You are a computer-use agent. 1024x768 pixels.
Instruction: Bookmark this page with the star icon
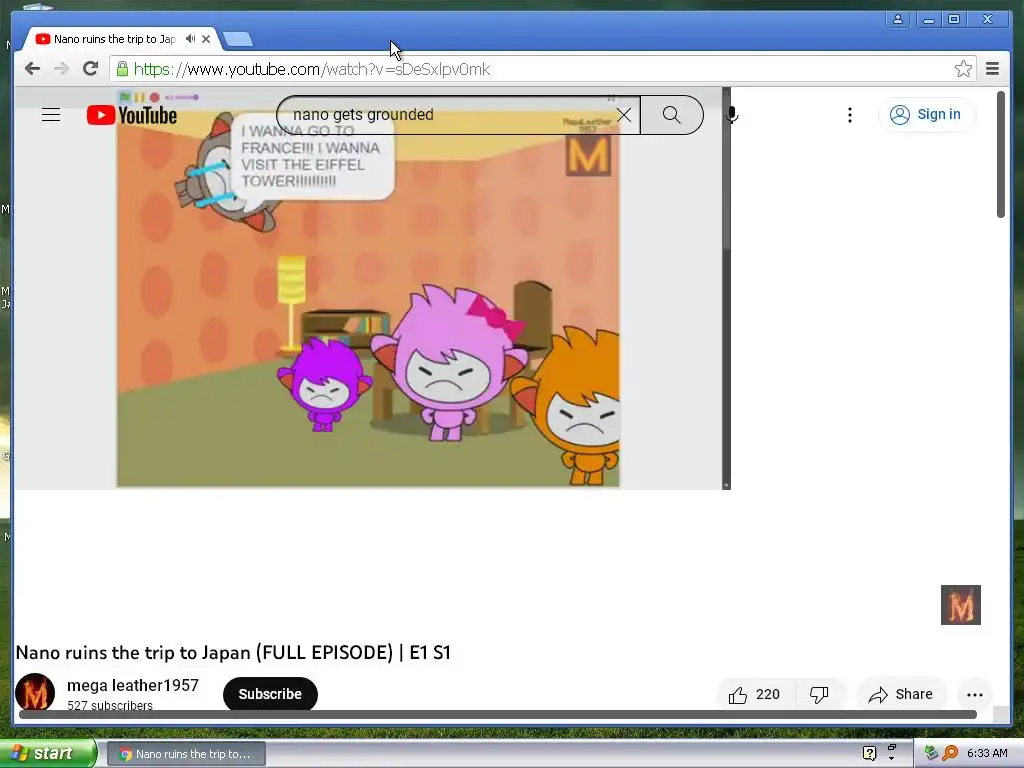coord(963,69)
